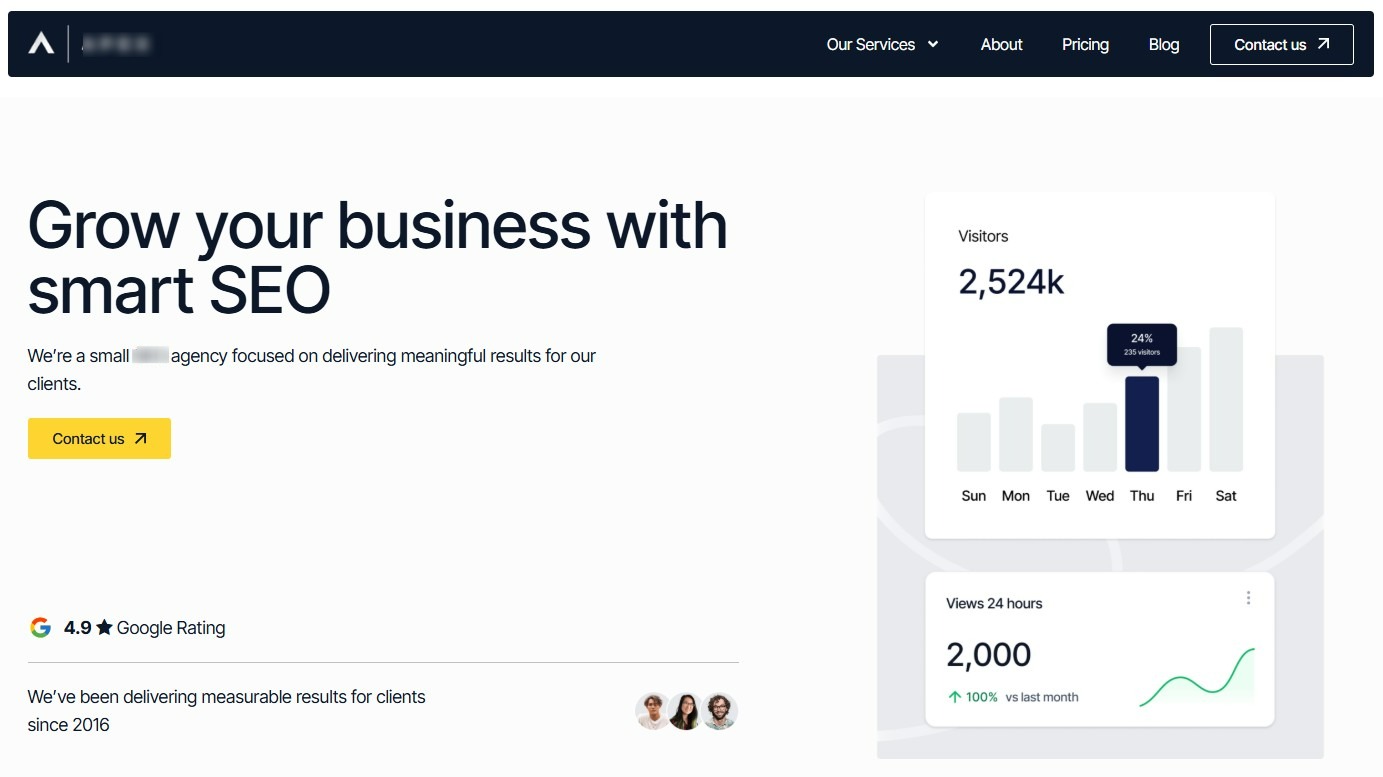Image resolution: width=1383 pixels, height=777 pixels.
Task: Click the Tue bar in Visitors chart
Action: [1058, 448]
